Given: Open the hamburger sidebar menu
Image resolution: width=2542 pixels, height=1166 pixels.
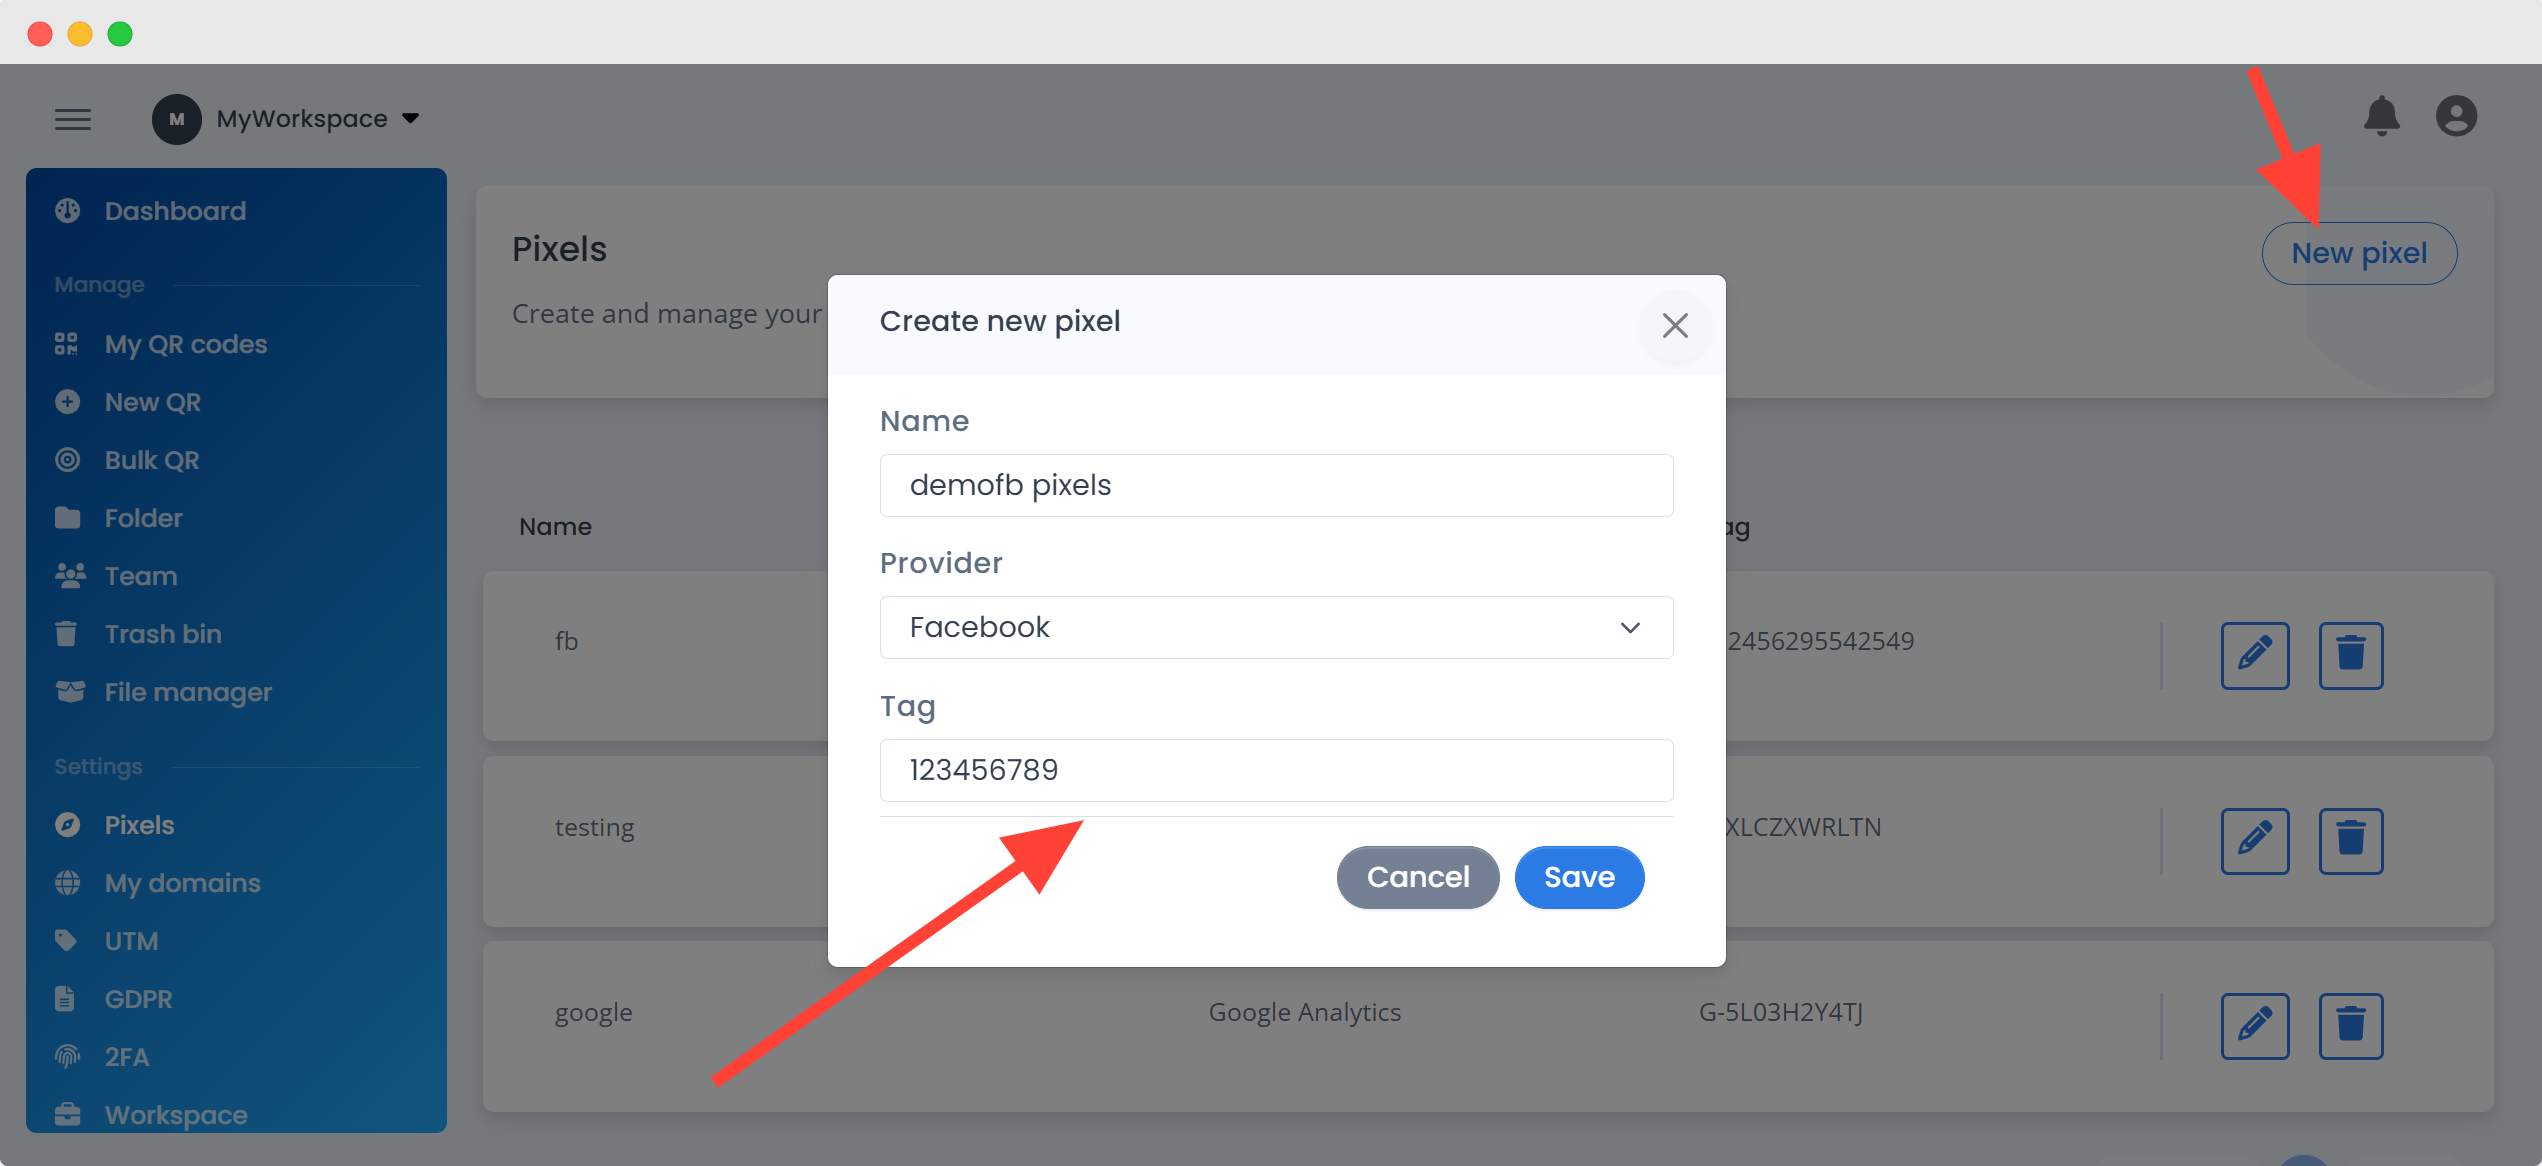Looking at the screenshot, I should (73, 120).
